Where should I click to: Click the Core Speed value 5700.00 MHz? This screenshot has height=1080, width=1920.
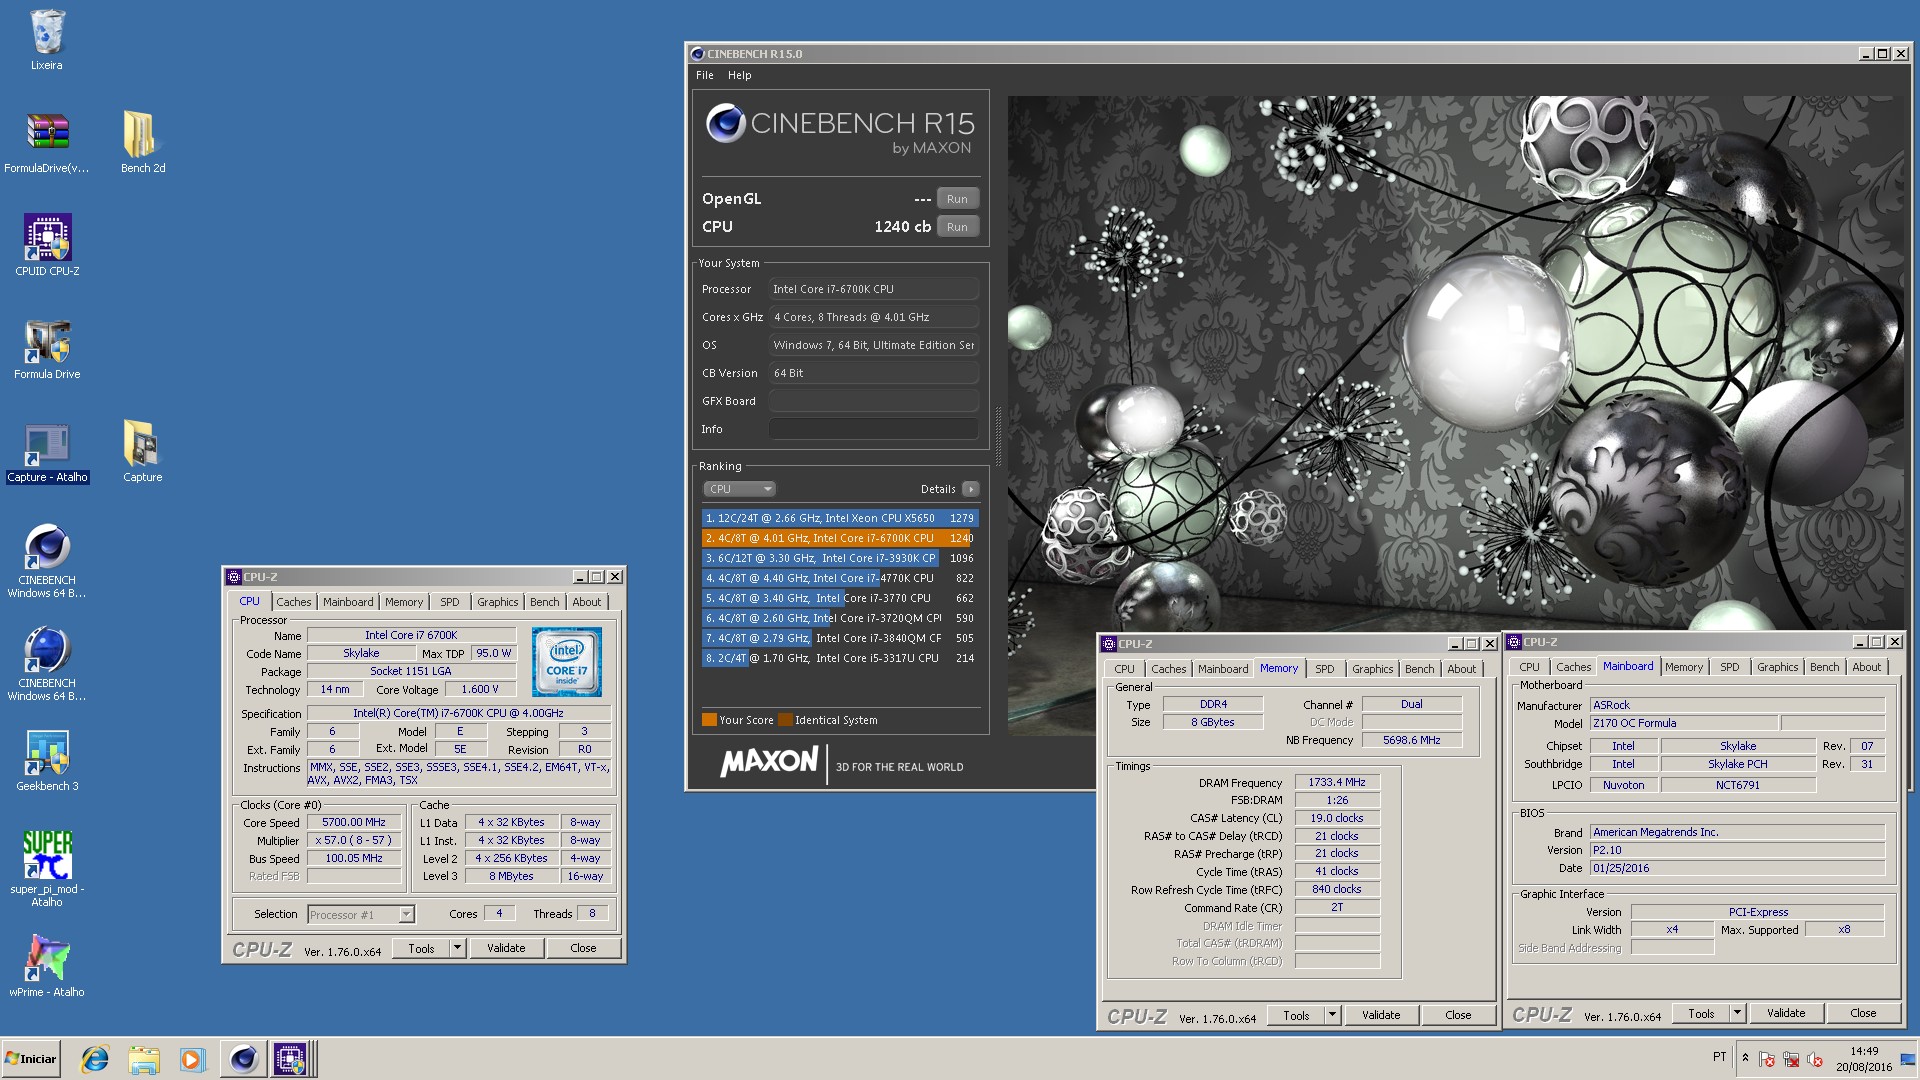[x=354, y=822]
